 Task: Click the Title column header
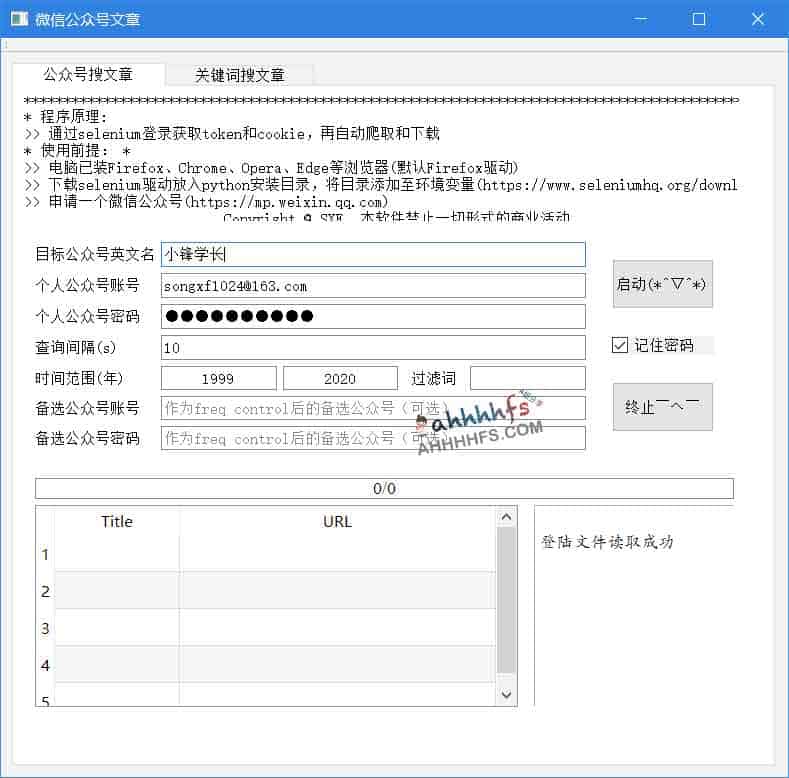(x=117, y=521)
